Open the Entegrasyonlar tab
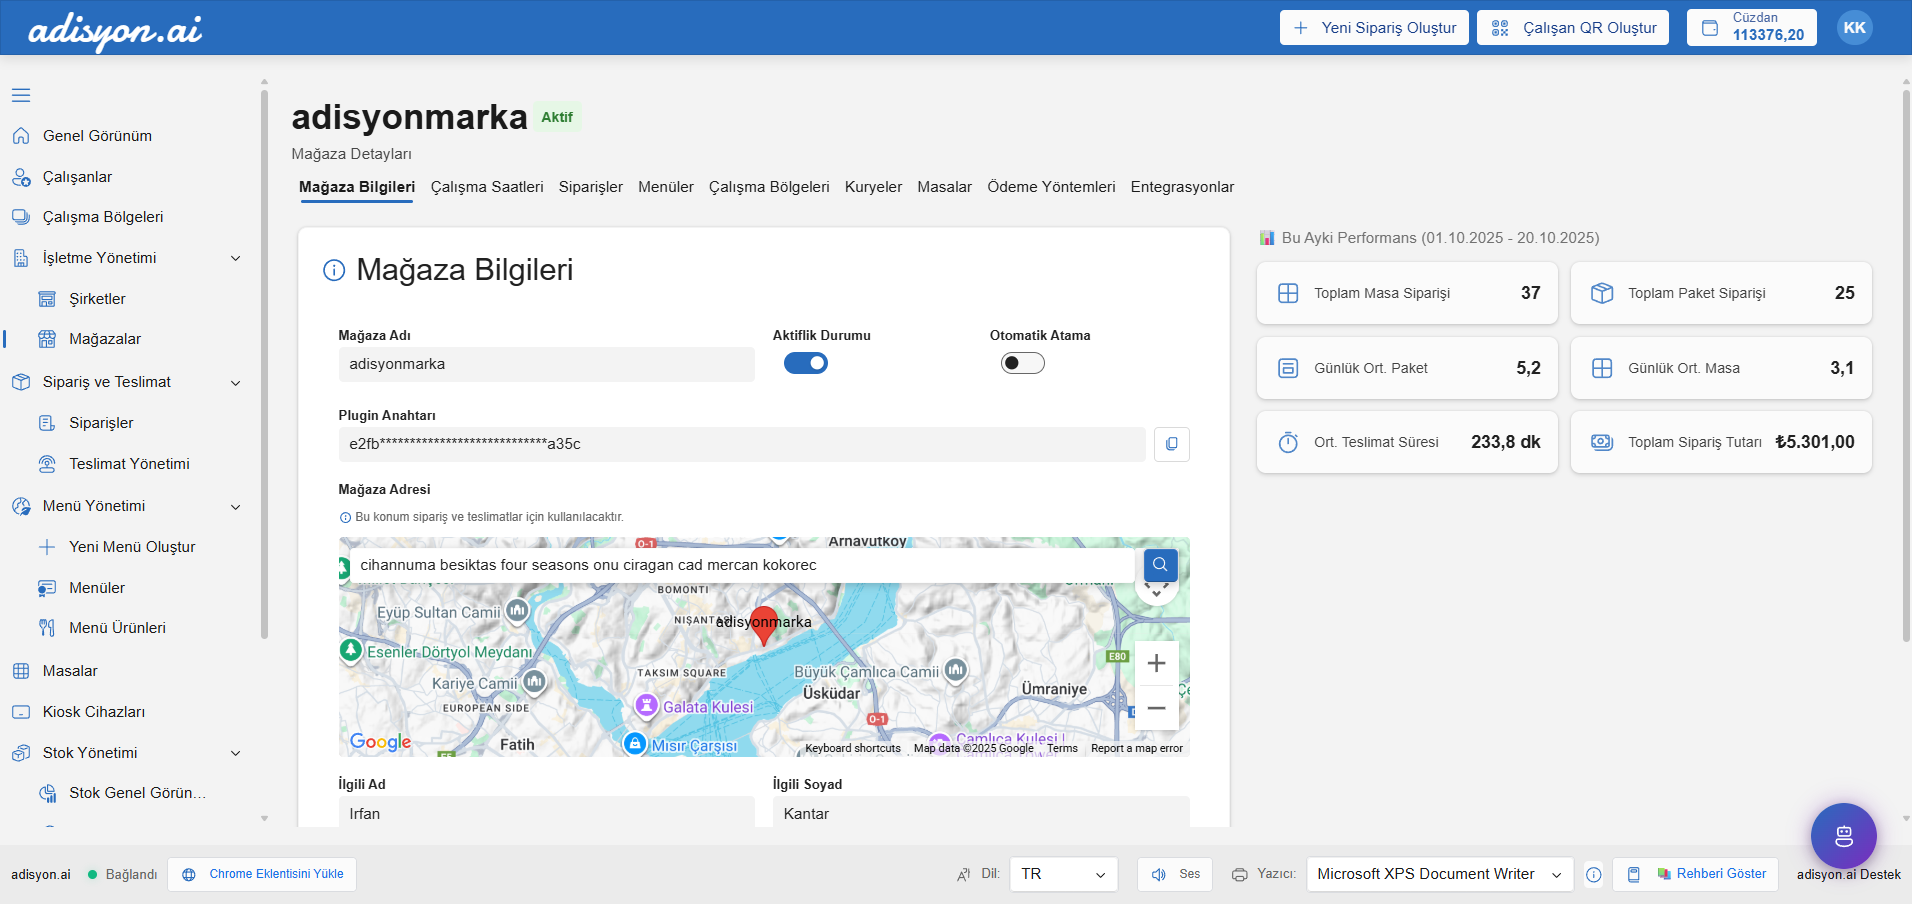 coord(1182,187)
